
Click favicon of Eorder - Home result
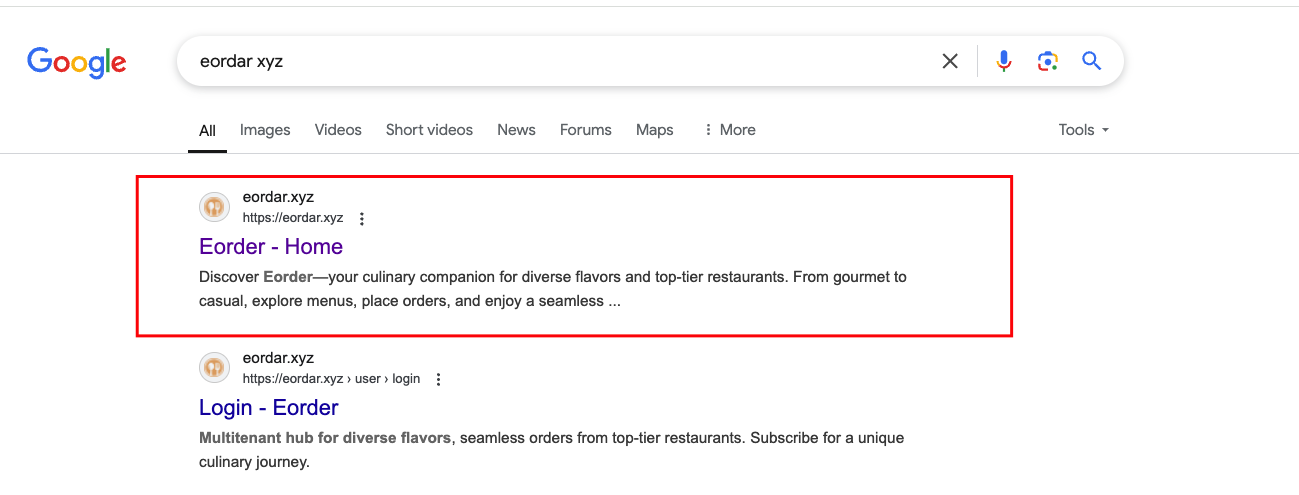coord(213,207)
